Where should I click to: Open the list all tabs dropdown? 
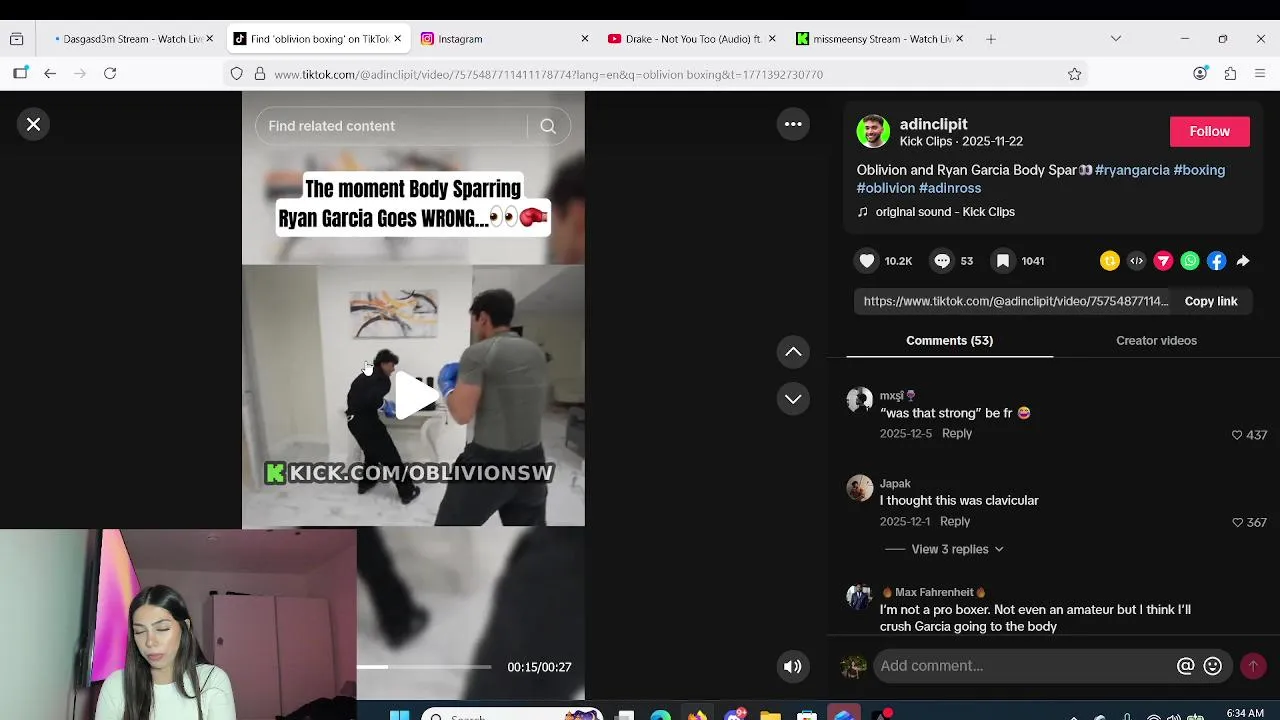1116,39
